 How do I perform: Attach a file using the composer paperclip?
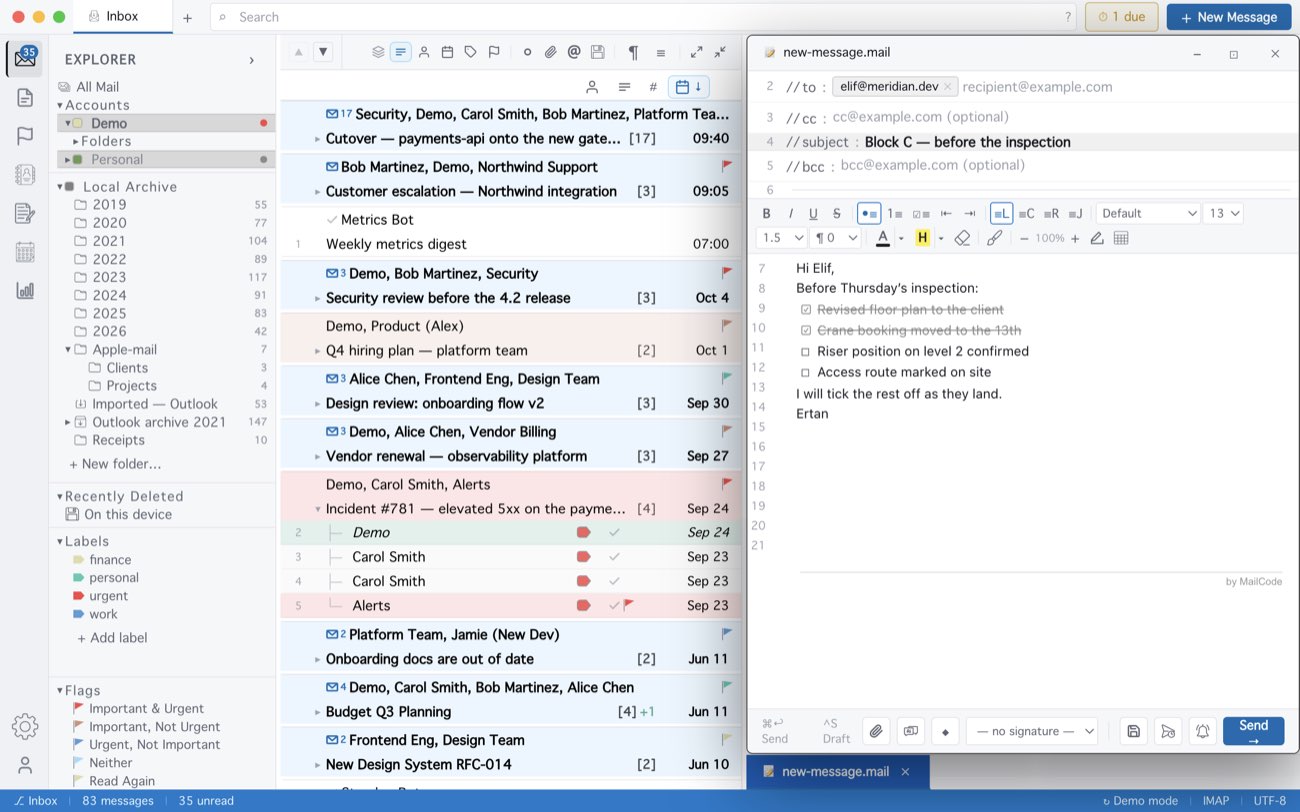point(876,731)
